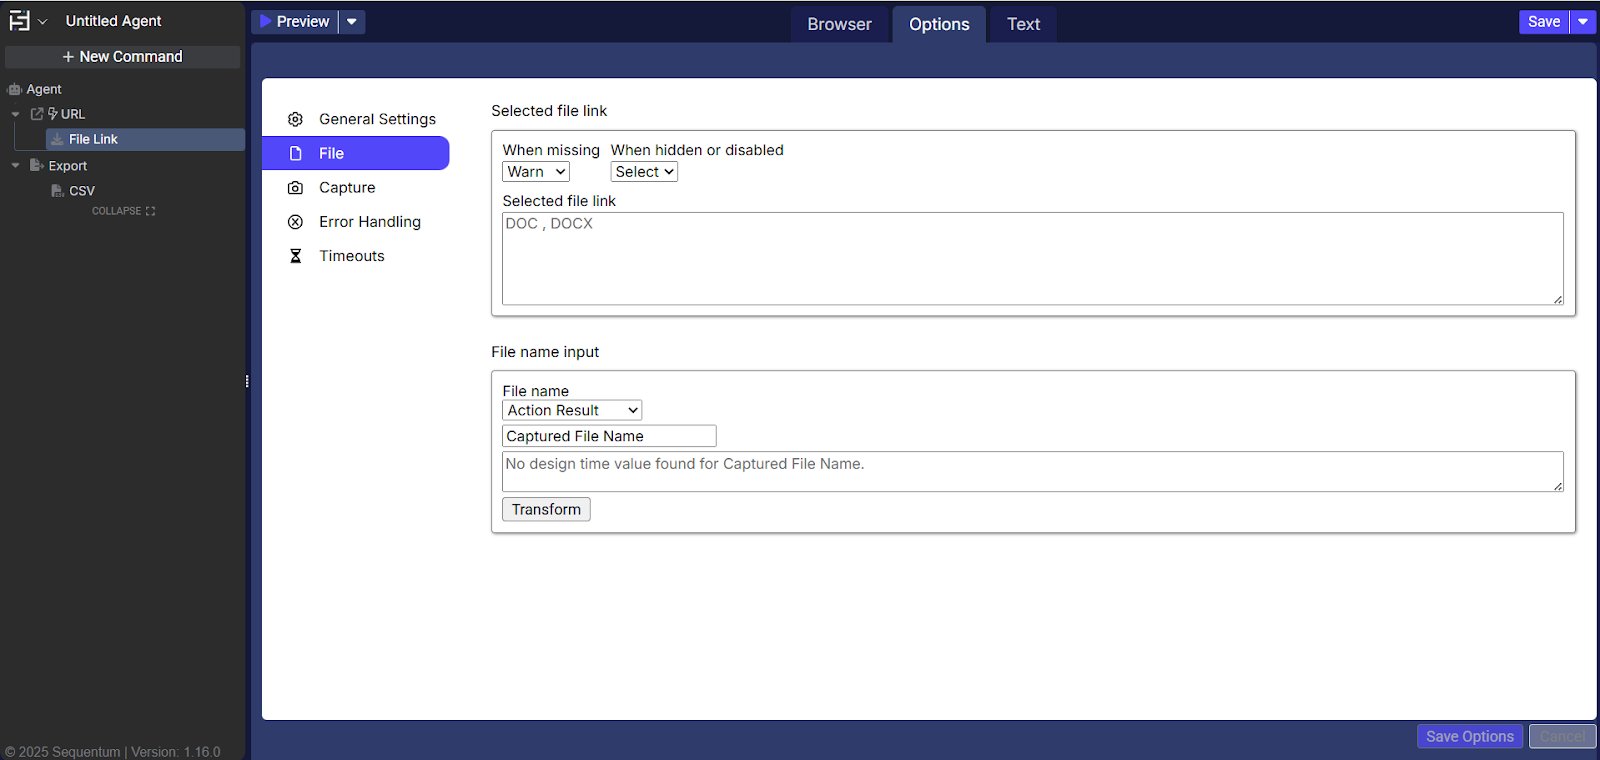Click the Selected file link text area

(1033, 258)
